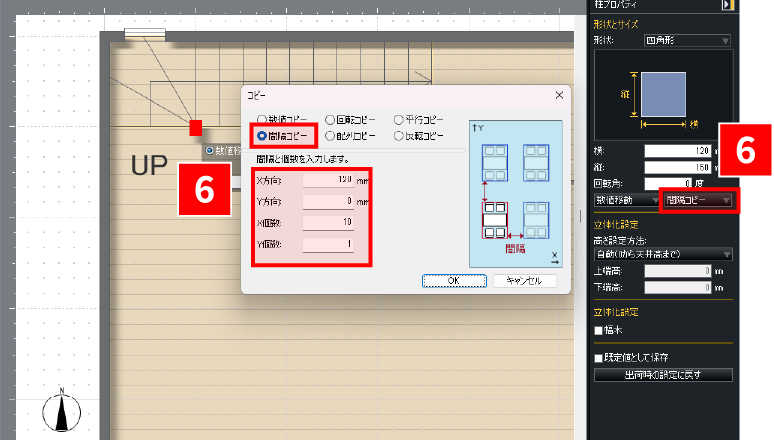The width and height of the screenshot is (774, 441).
Task: Click the 上端高 input field
Action: pos(677,271)
